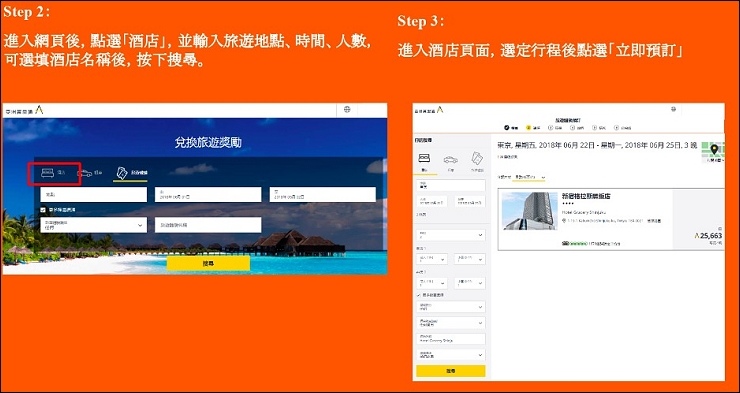This screenshot has width=740, height=393.
Task: Click the destination input field in Step 2 screenshot
Action: [x=94, y=194]
